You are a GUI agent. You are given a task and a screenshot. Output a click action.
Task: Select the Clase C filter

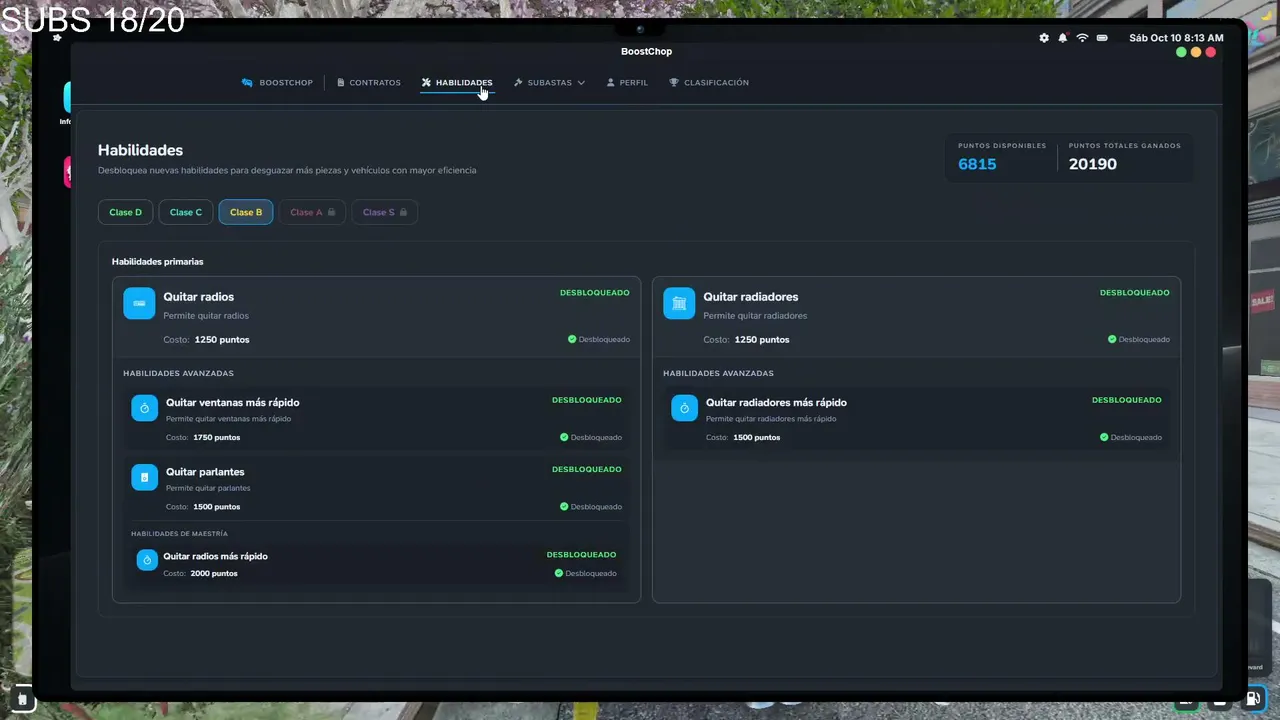(185, 212)
